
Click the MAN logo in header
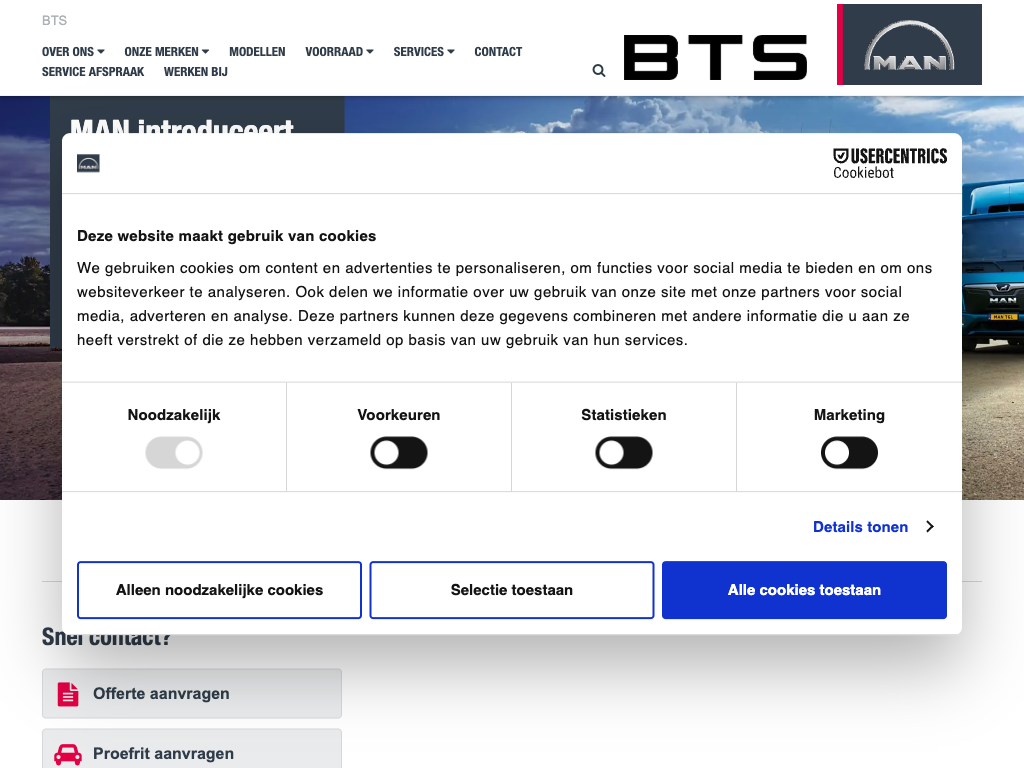pos(909,45)
